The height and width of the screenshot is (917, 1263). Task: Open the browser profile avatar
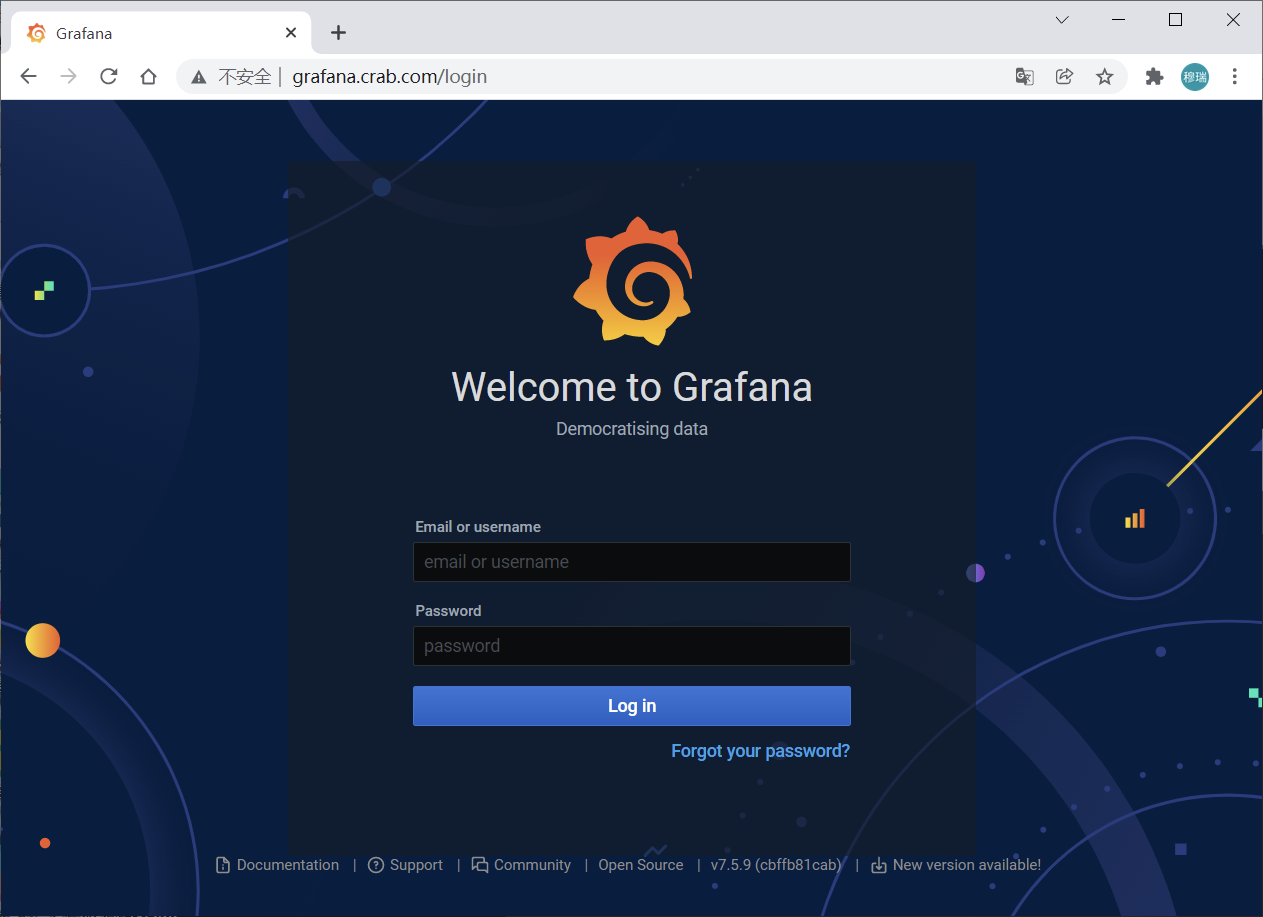pos(1195,77)
